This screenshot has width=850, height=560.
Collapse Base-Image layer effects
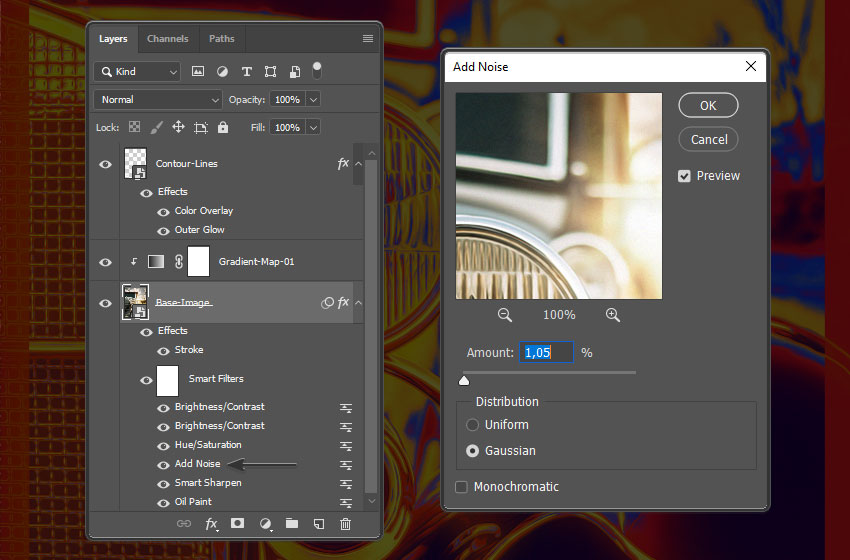(359, 302)
